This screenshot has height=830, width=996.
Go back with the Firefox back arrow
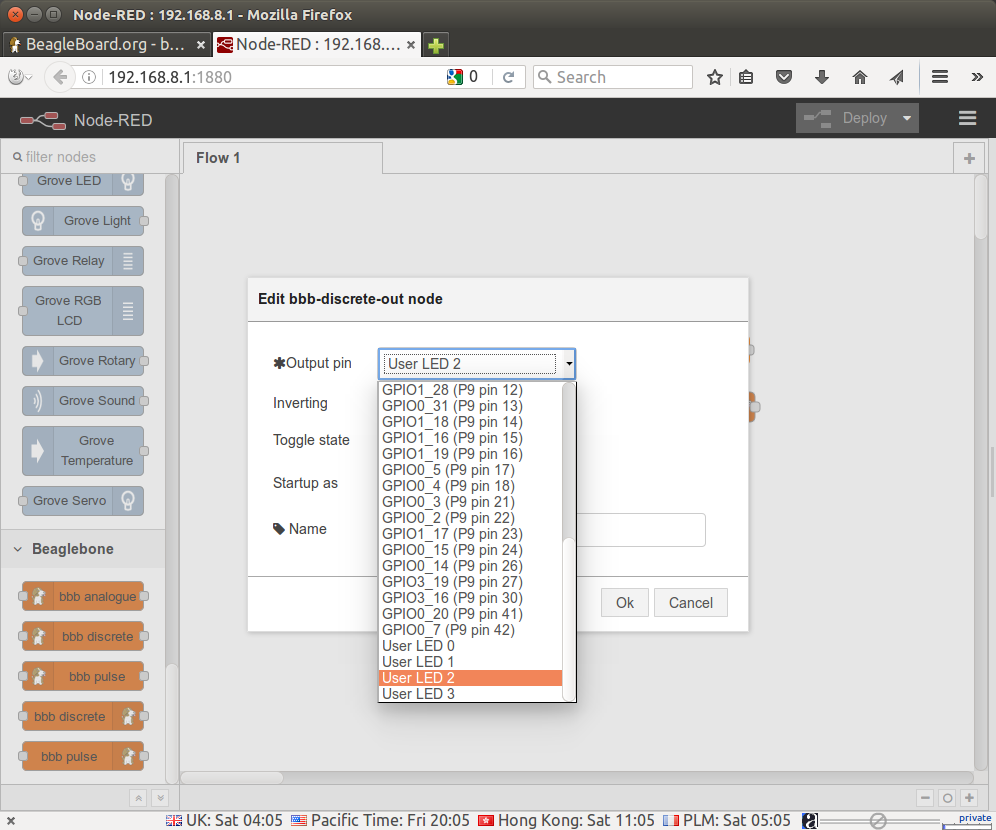point(60,77)
